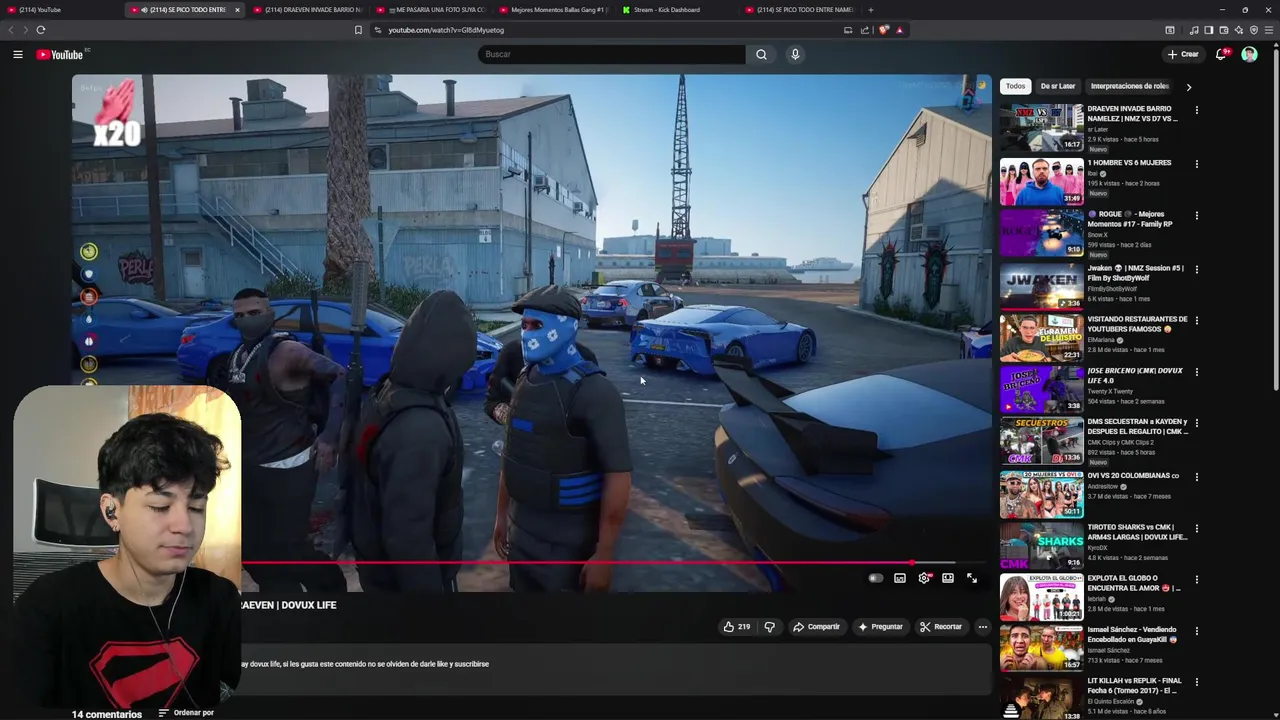The width and height of the screenshot is (1280, 720).
Task: Select the Interpretaciones de roles chip
Action: [1130, 86]
